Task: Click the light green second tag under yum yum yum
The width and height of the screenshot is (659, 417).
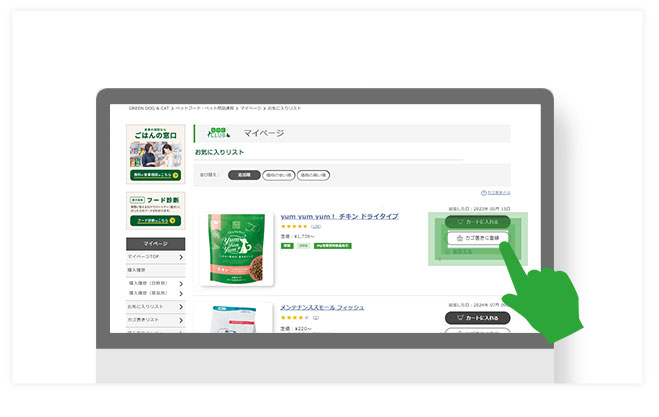Action: pos(303,246)
